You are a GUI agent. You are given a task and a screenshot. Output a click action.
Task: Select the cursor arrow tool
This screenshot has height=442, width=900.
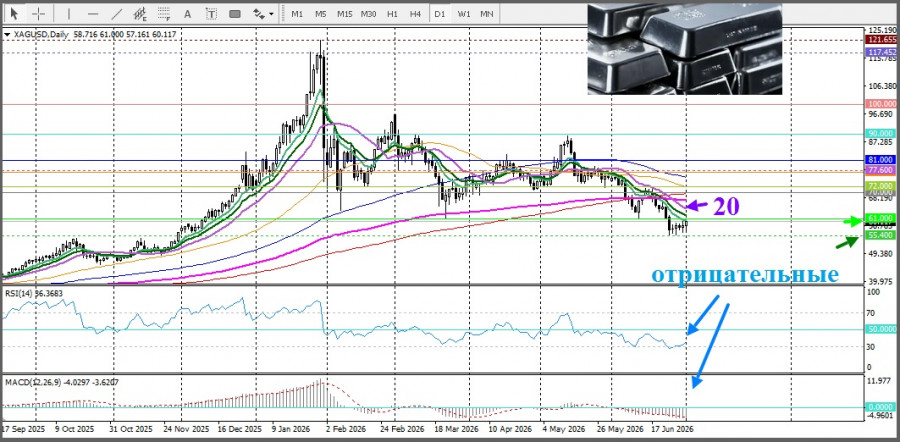pyautogui.click(x=15, y=13)
